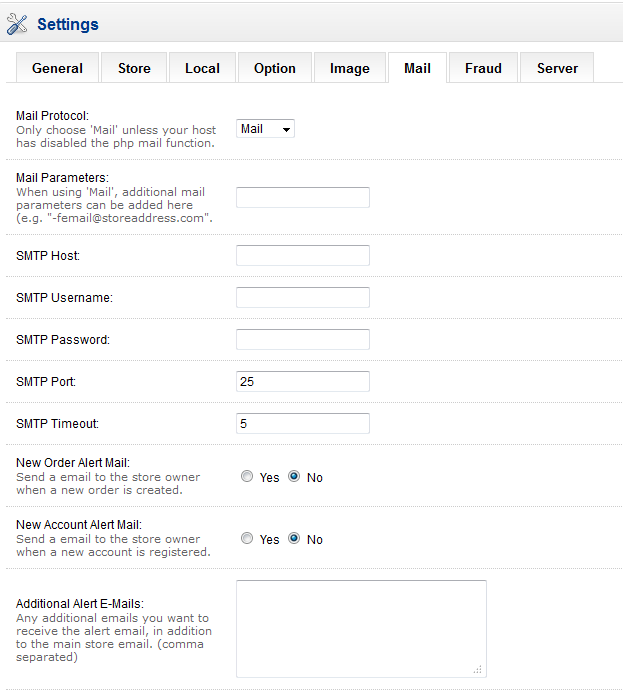Choose Yes for New Account Alert Mail
The height and width of the screenshot is (694, 623).
(x=247, y=539)
